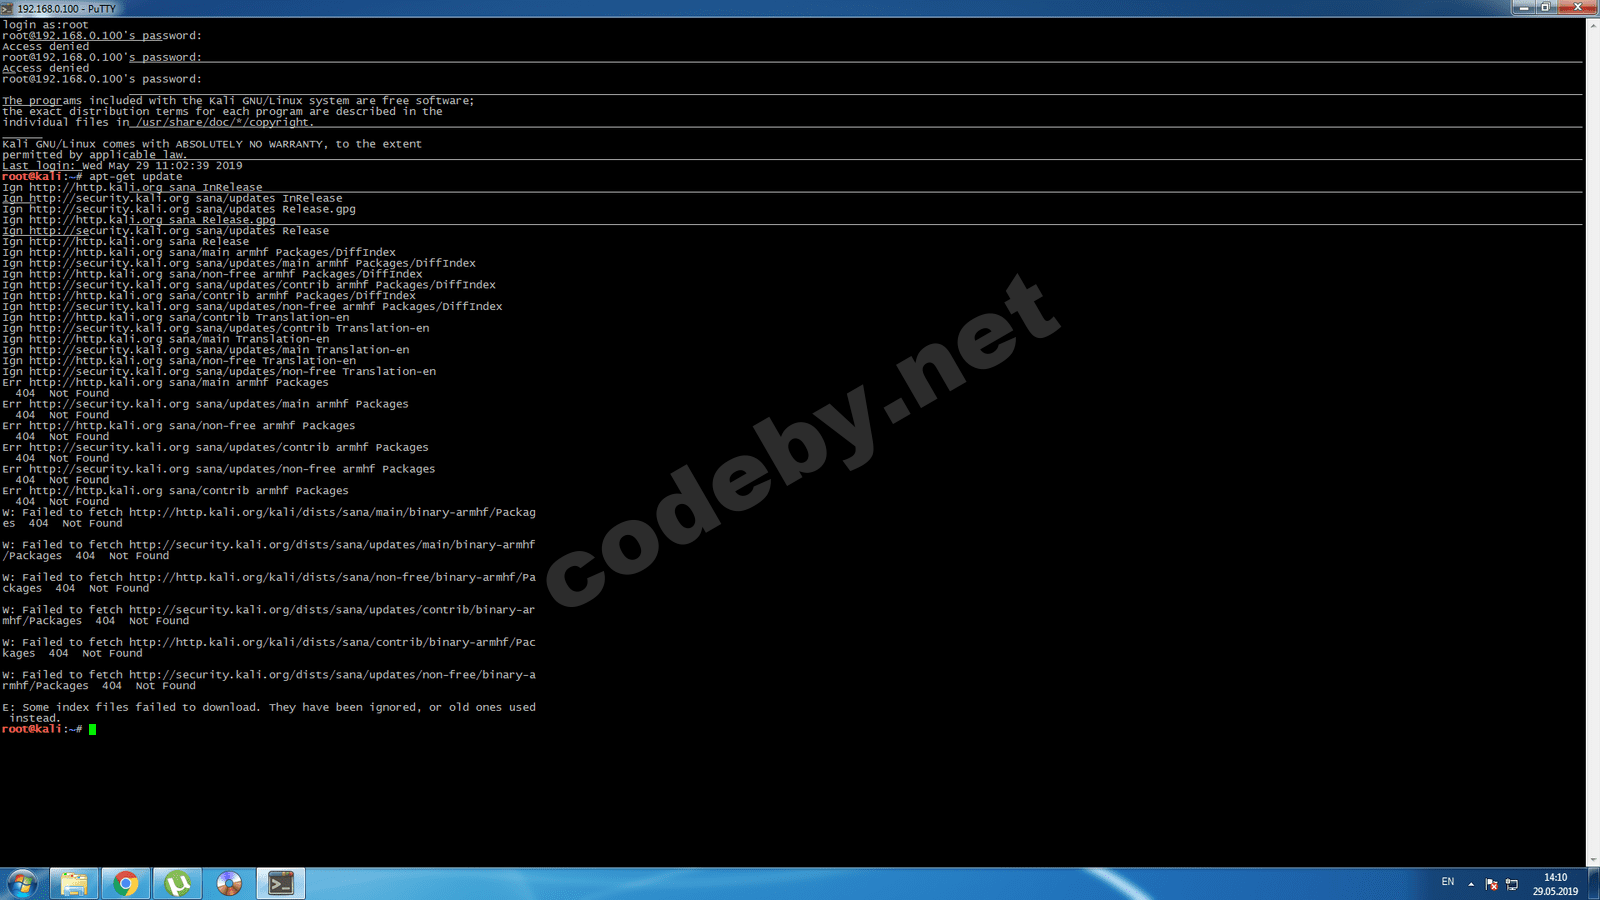
Task: Minimize the PuTTY window
Action: (1523, 8)
